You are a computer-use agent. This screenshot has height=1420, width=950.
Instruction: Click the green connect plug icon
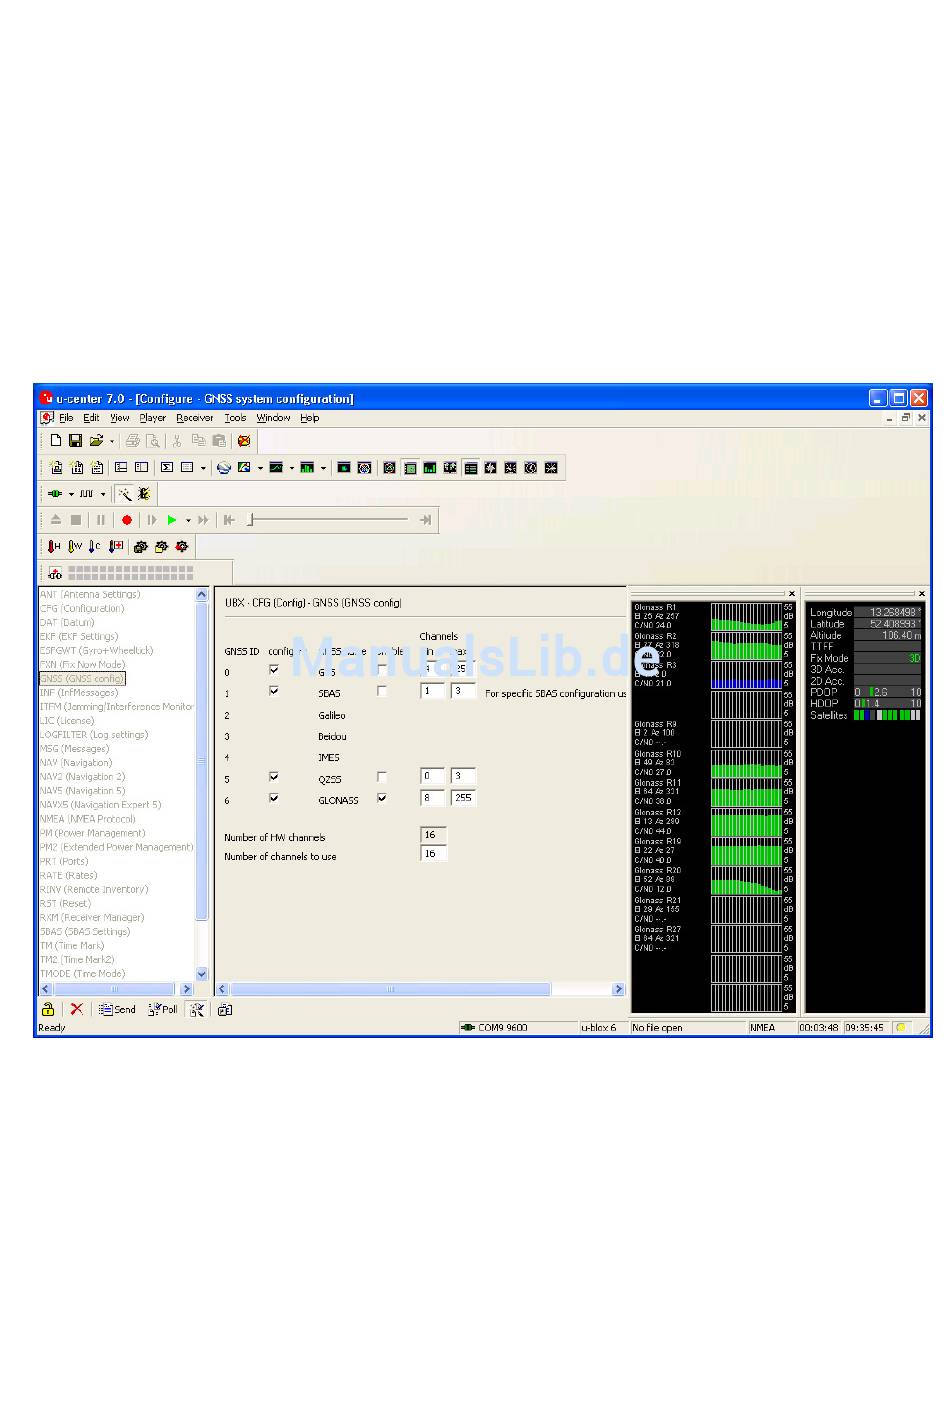tap(55, 494)
